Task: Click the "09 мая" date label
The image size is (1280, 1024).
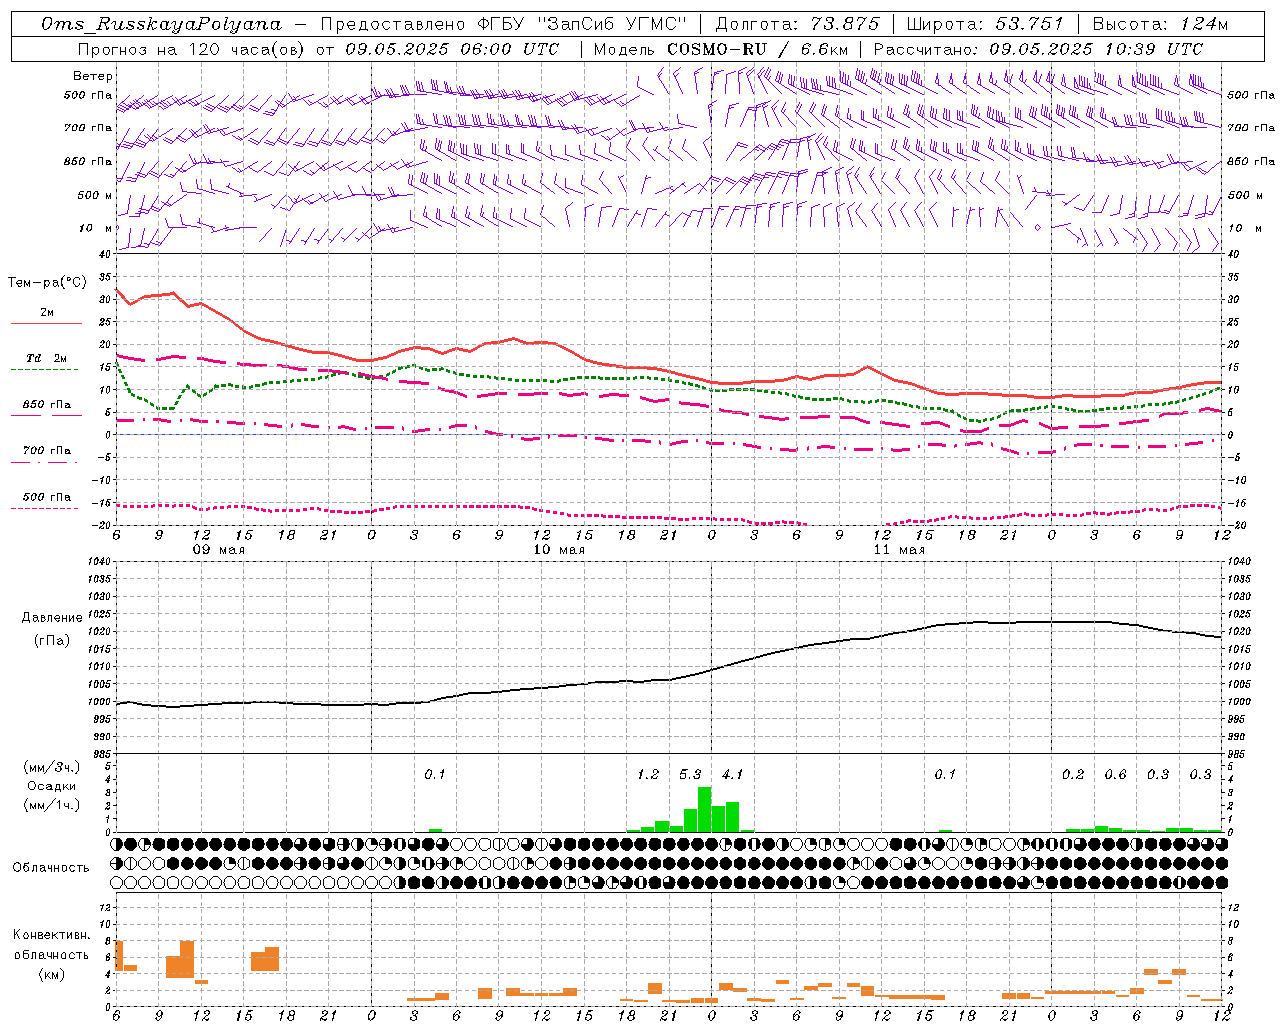Action: coord(218,550)
